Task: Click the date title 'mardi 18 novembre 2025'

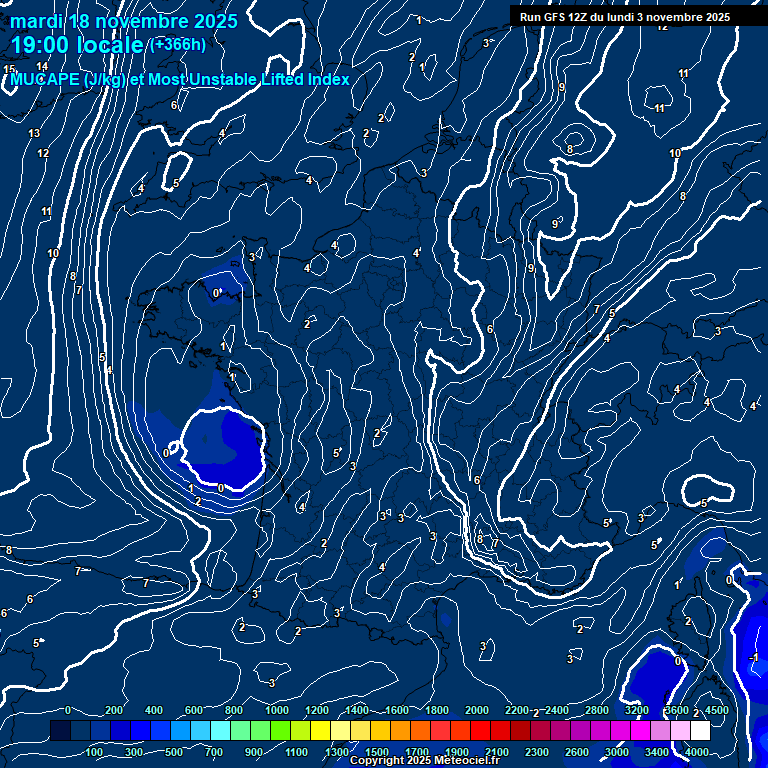Action: click(x=124, y=22)
